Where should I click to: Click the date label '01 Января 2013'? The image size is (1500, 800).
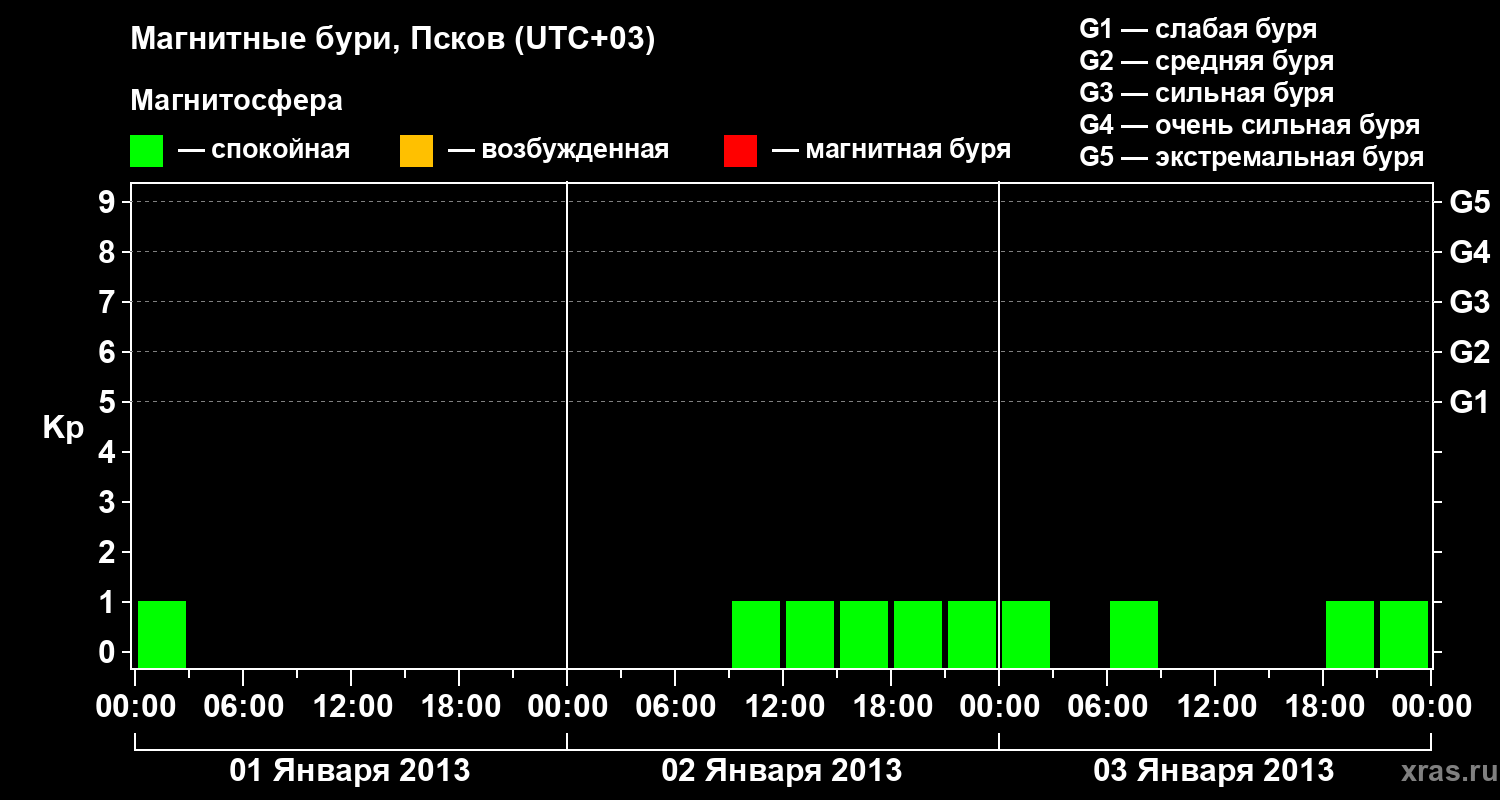tap(350, 771)
